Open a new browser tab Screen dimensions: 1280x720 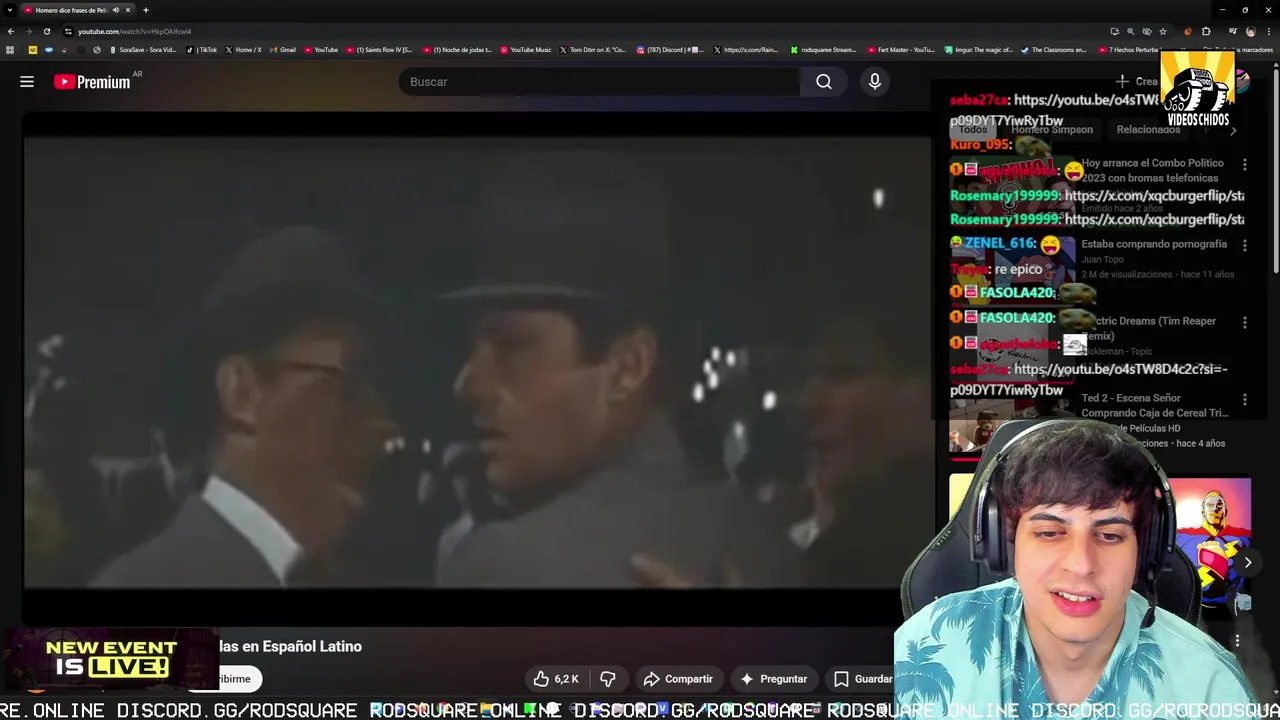(146, 10)
